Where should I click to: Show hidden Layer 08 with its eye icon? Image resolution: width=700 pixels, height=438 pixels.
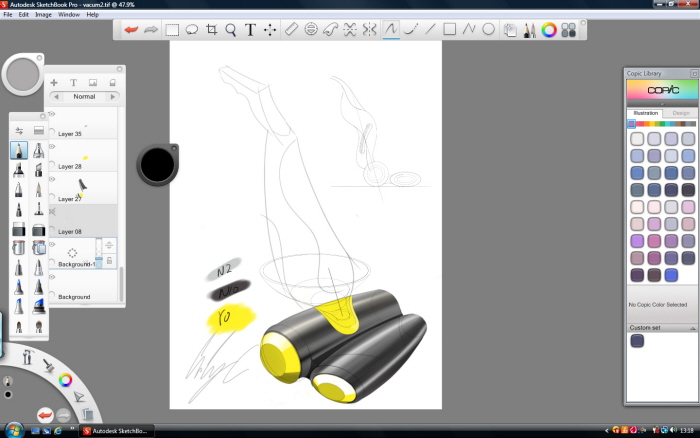click(52, 212)
